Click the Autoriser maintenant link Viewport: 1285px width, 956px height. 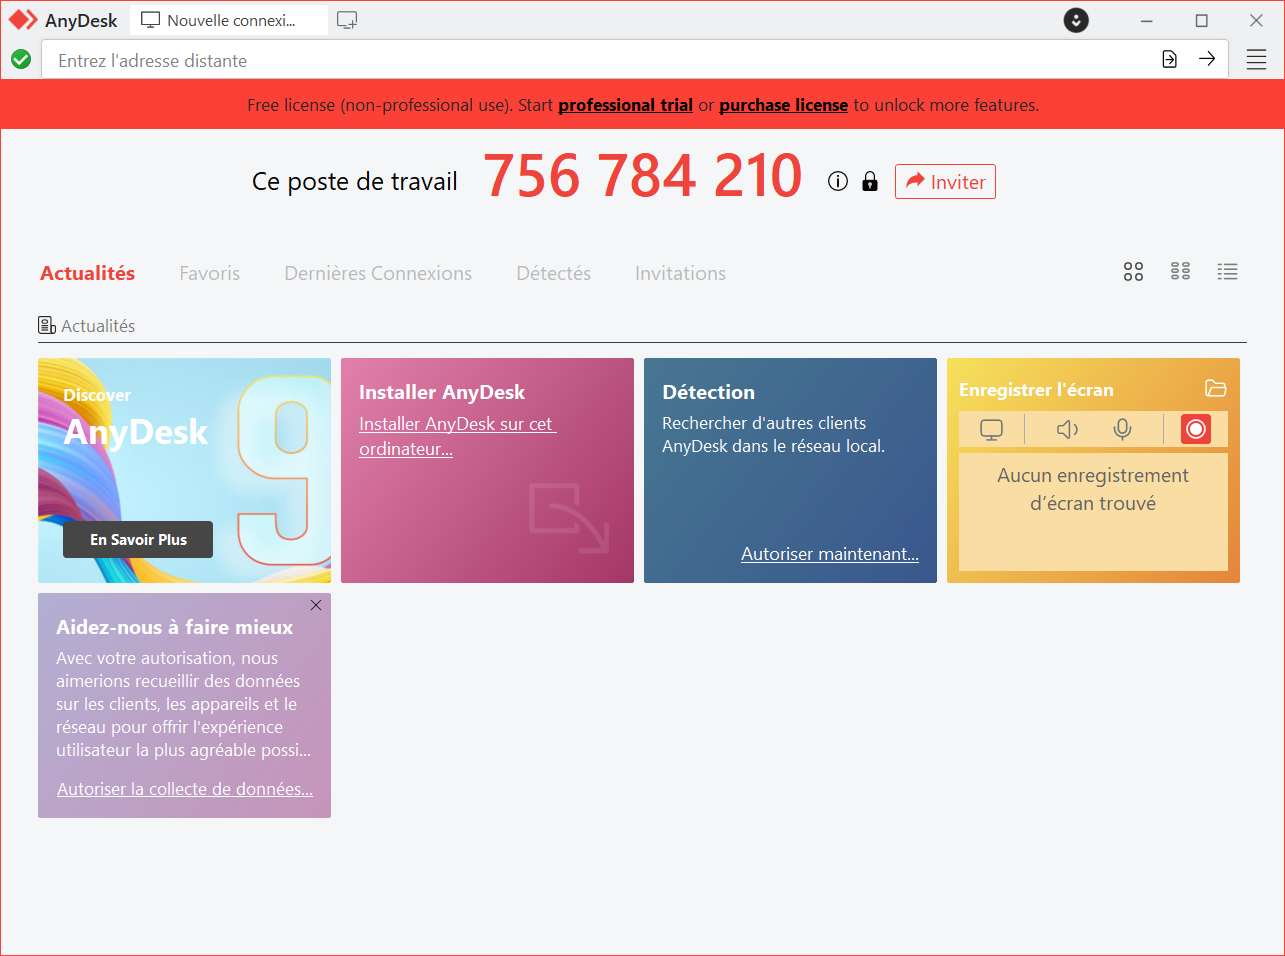(x=830, y=553)
